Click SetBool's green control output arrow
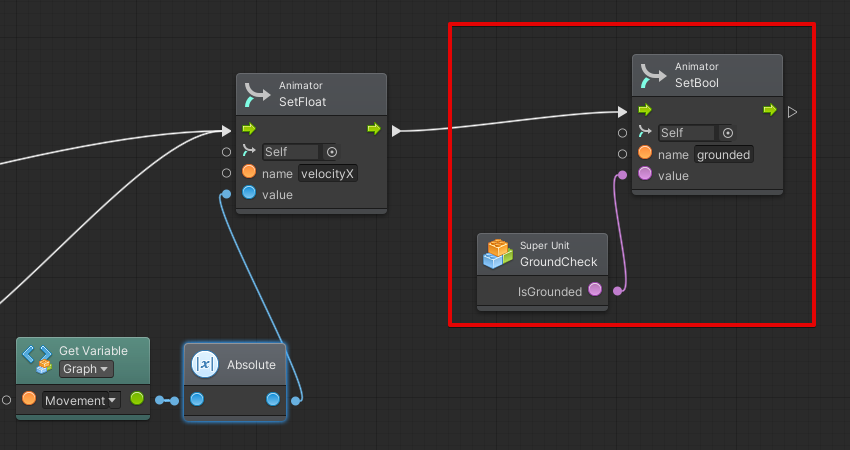This screenshot has height=450, width=850. coord(770,110)
